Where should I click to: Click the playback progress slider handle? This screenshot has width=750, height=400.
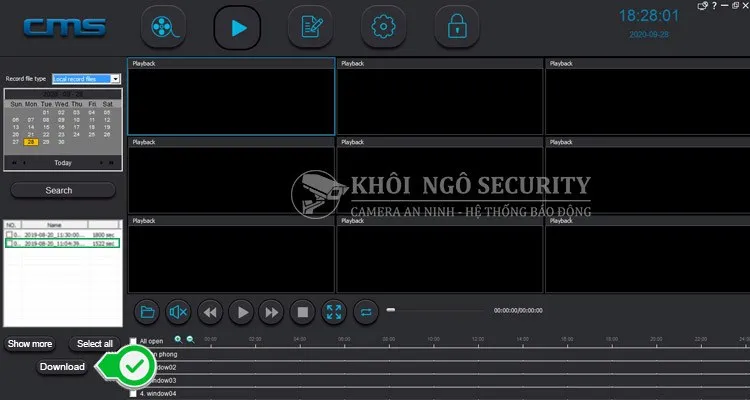[391, 310]
